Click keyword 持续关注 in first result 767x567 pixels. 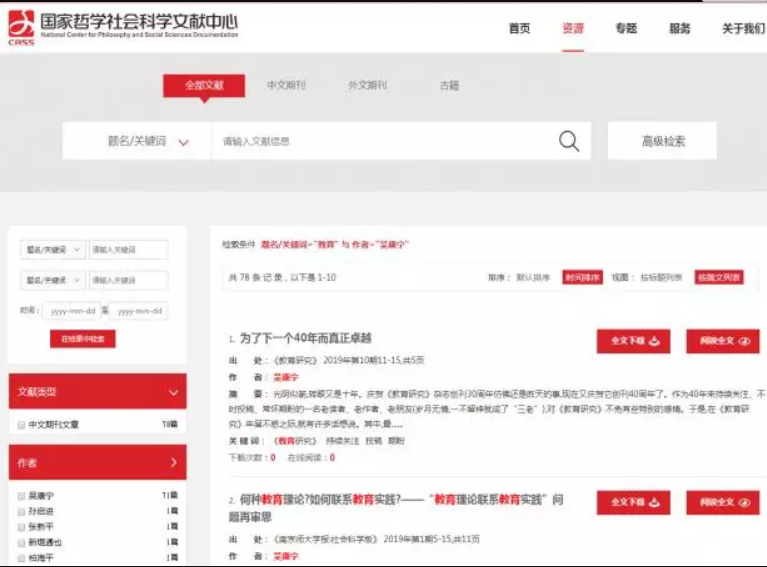[x=342, y=441]
